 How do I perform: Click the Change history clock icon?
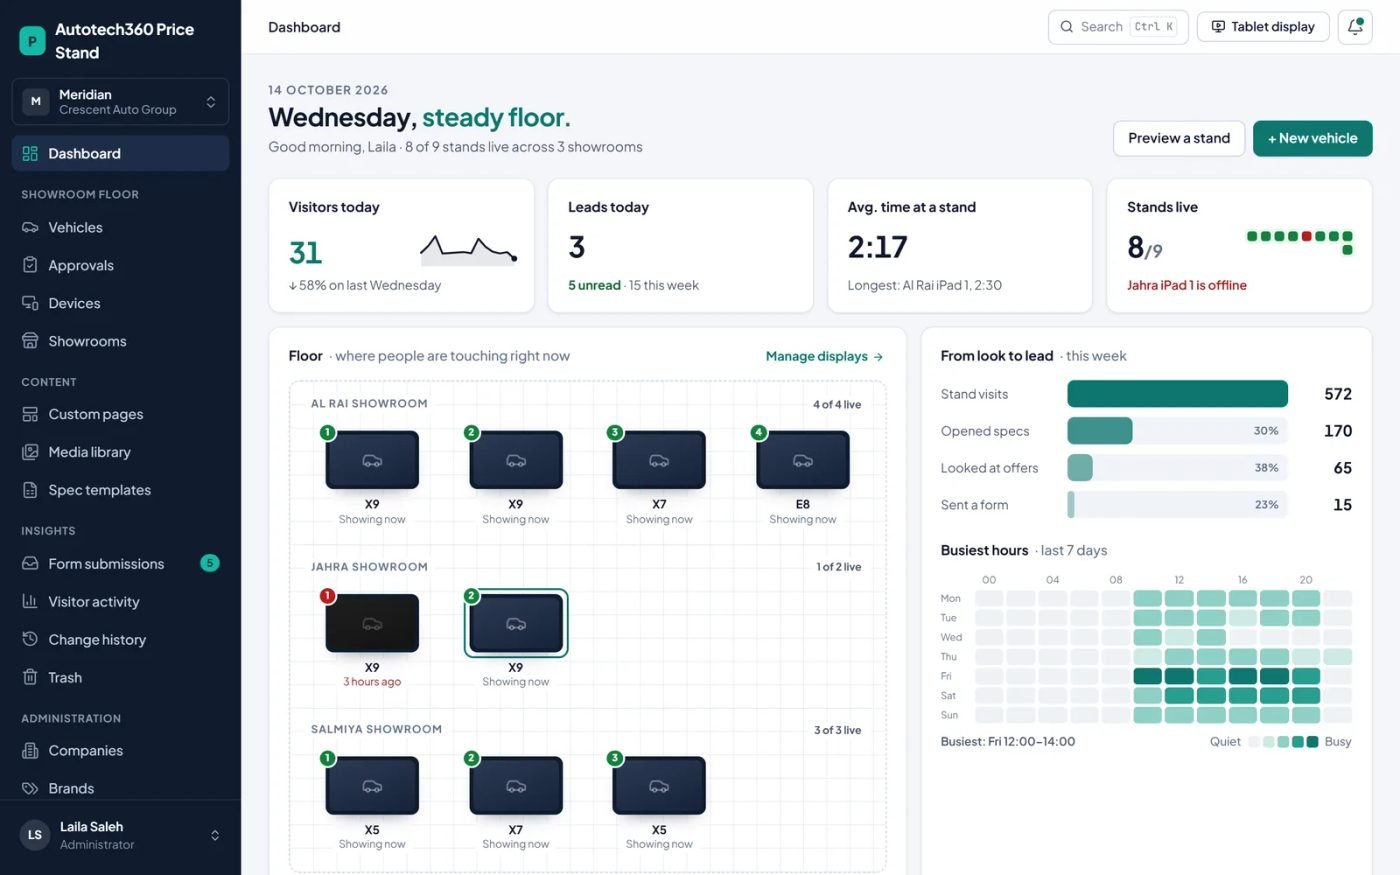pos(30,639)
